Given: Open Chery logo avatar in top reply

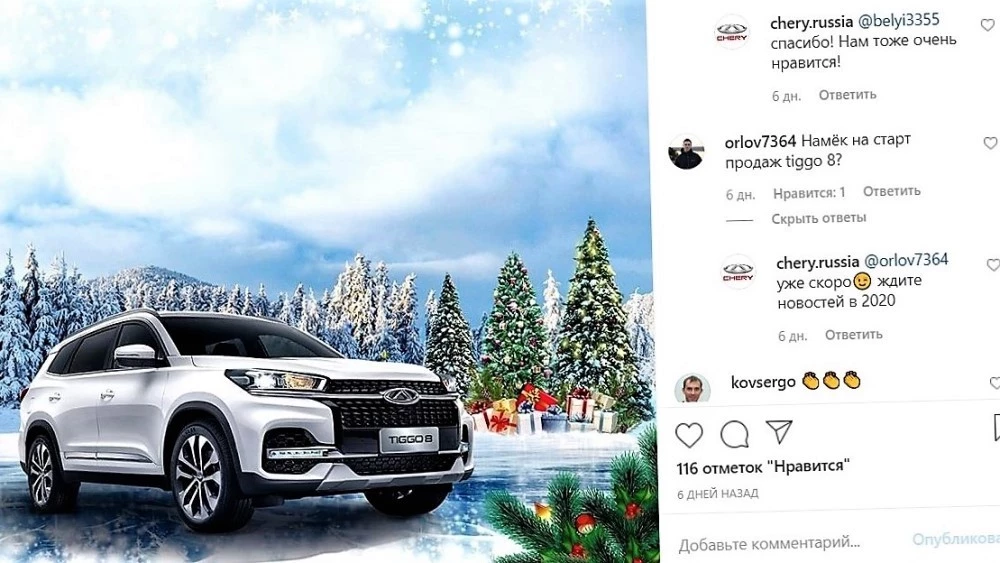Looking at the screenshot, I should (x=732, y=32).
